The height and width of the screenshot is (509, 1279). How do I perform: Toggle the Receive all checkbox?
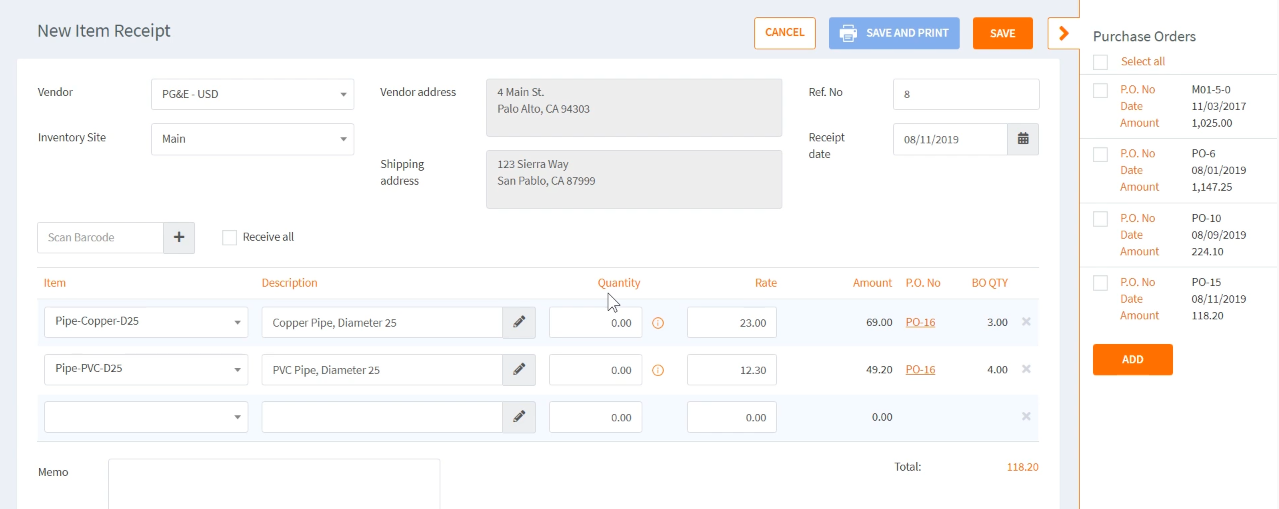tap(229, 237)
